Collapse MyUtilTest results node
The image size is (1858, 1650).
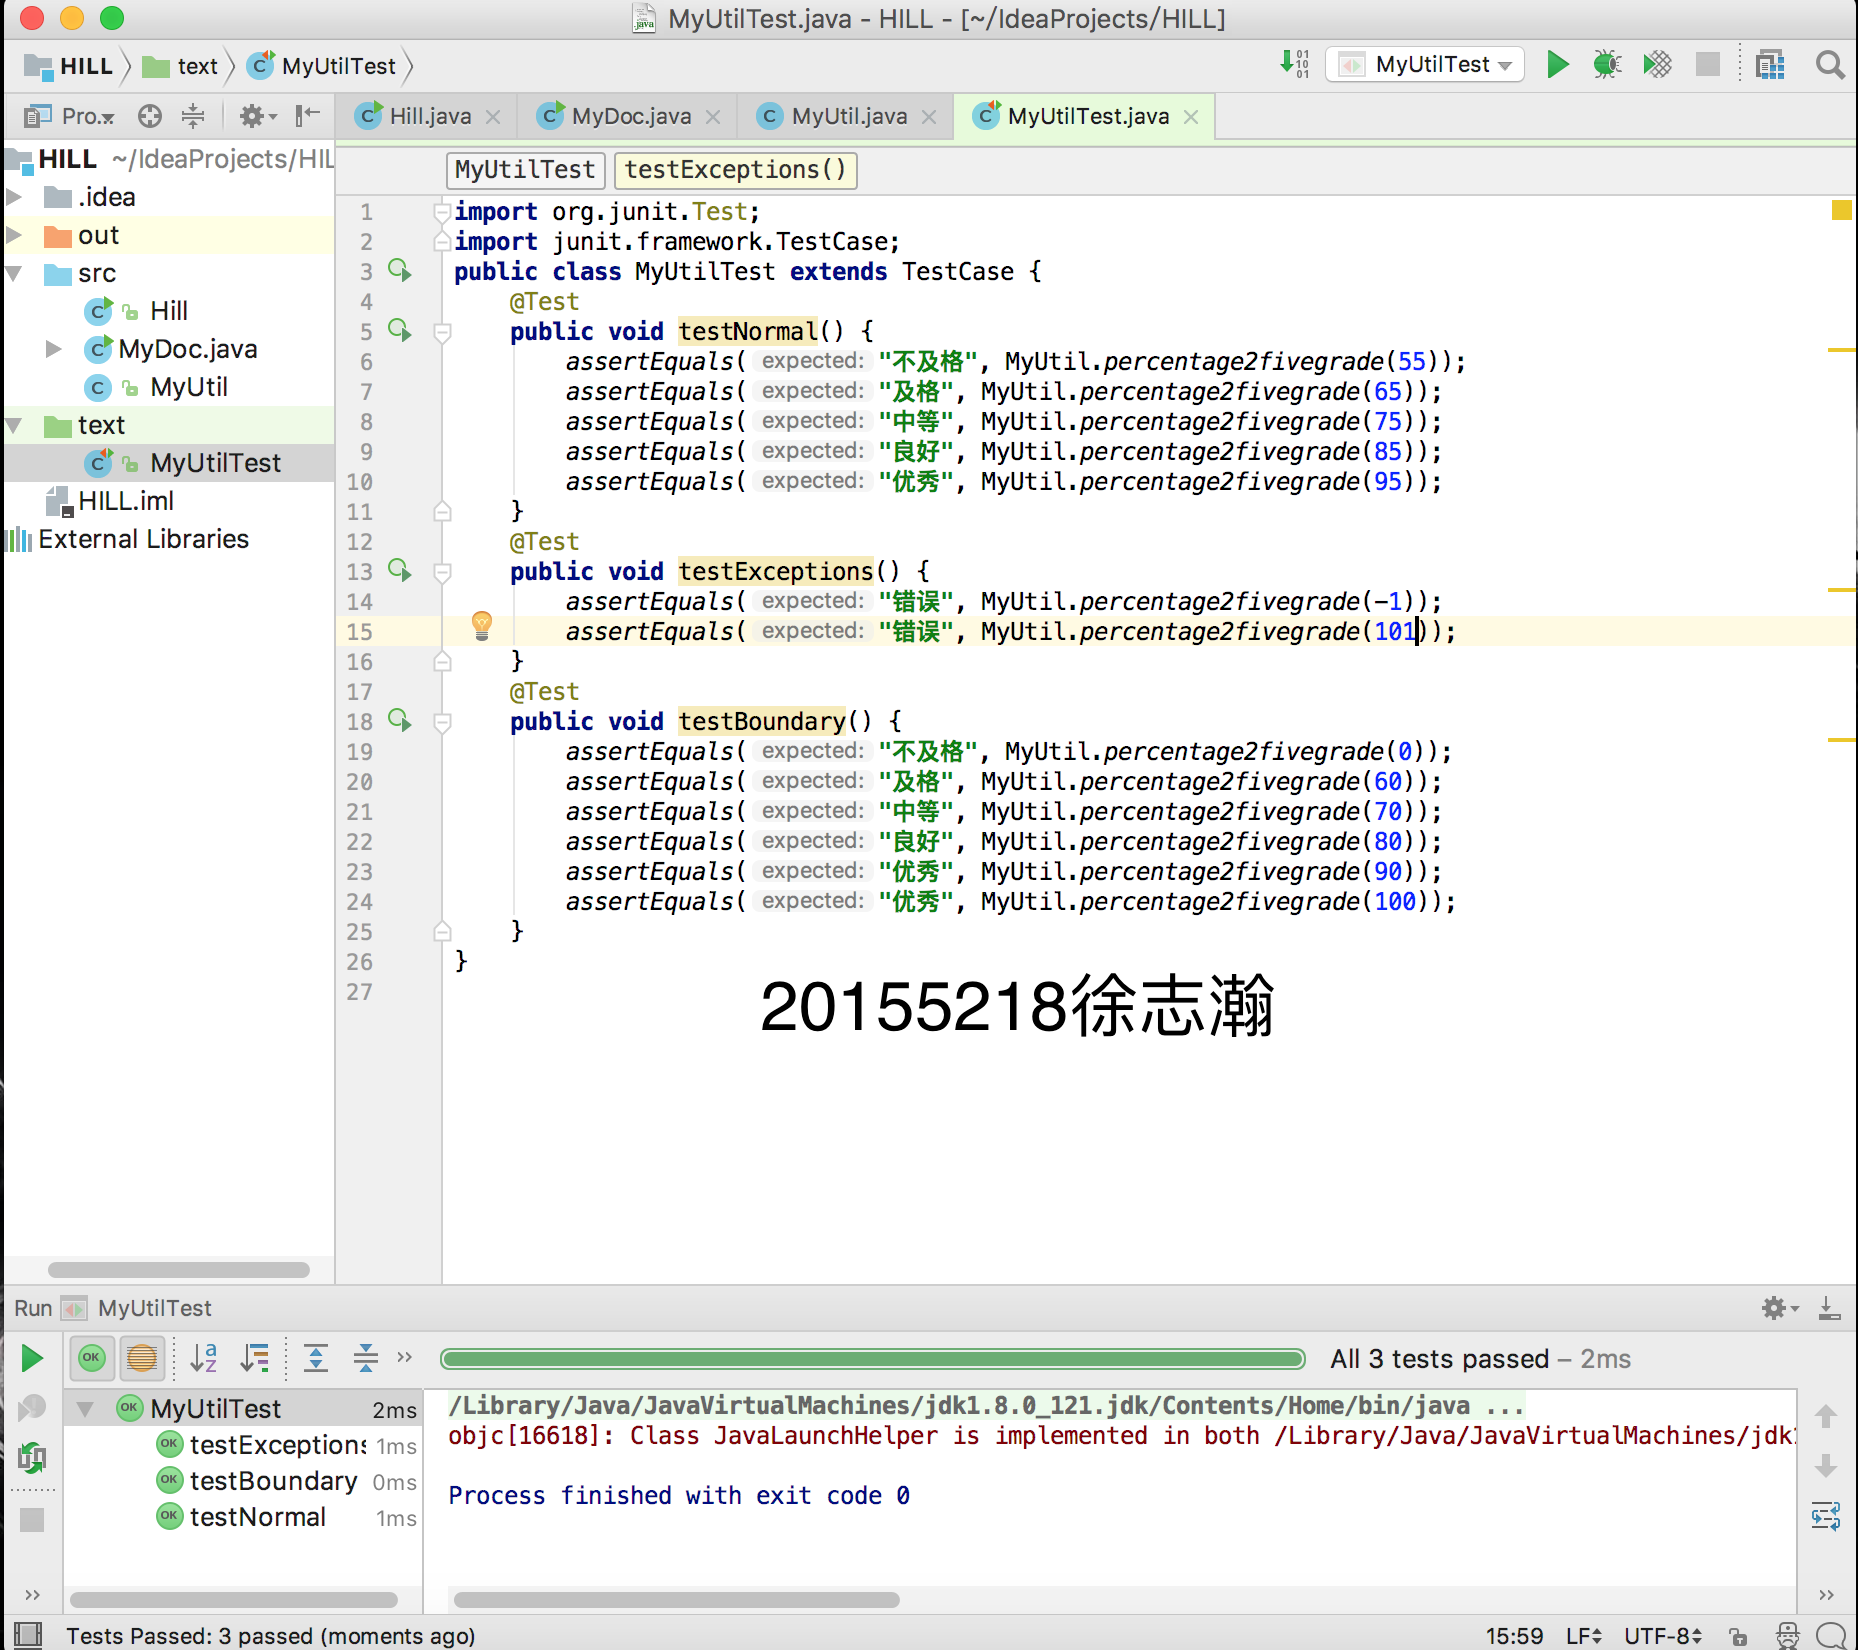[86, 1409]
